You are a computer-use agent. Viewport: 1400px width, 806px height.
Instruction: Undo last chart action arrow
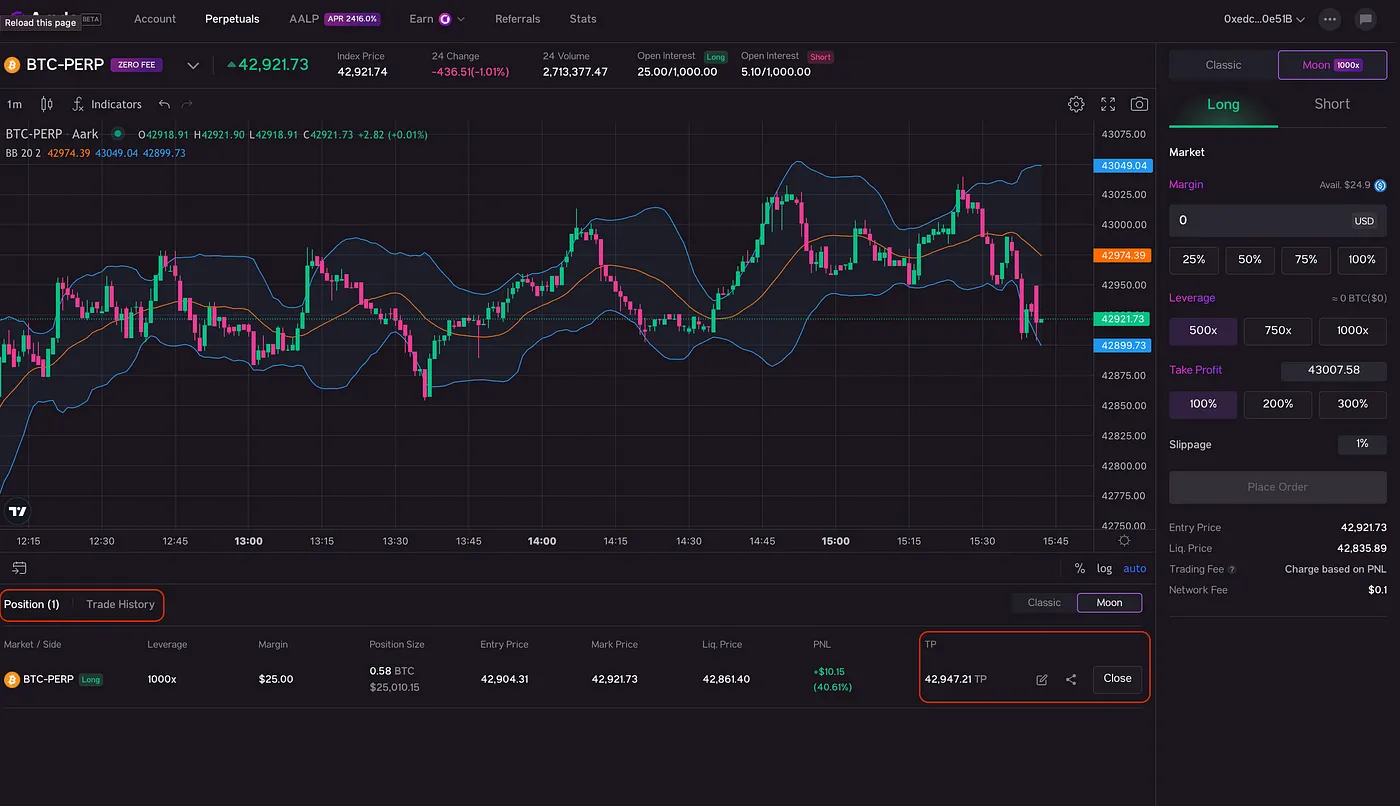(164, 104)
